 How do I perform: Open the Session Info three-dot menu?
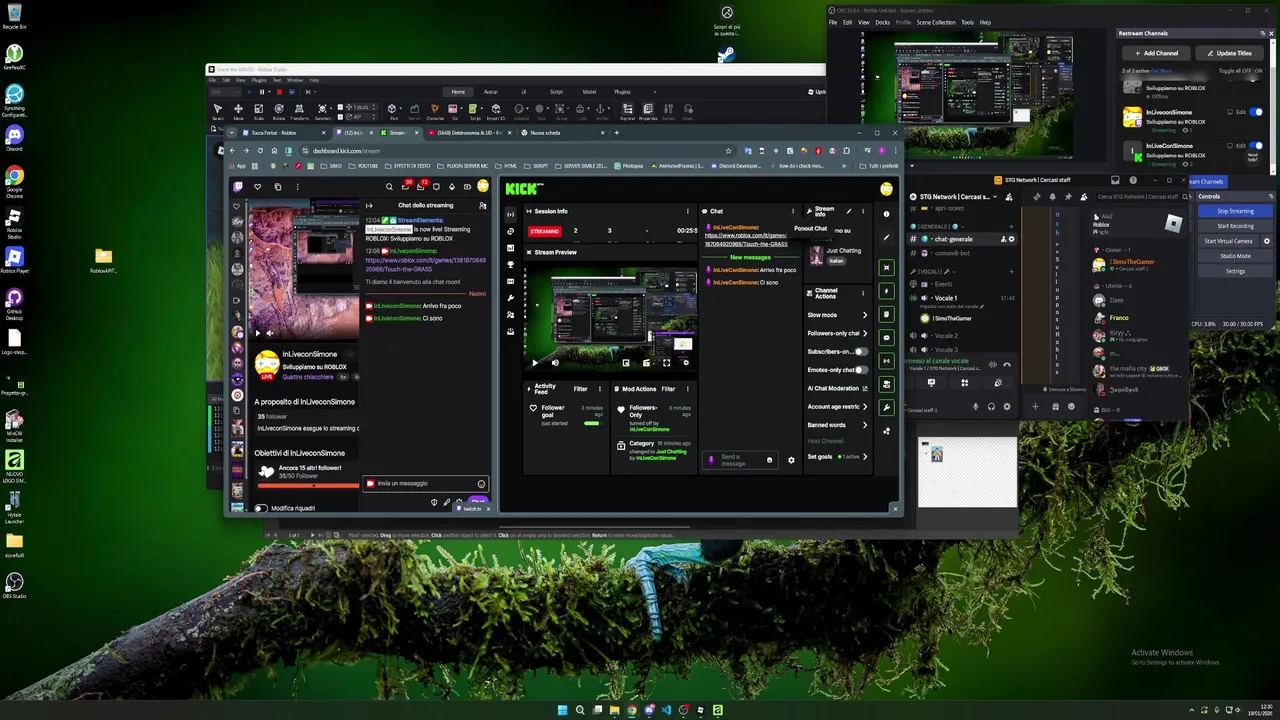pos(687,211)
